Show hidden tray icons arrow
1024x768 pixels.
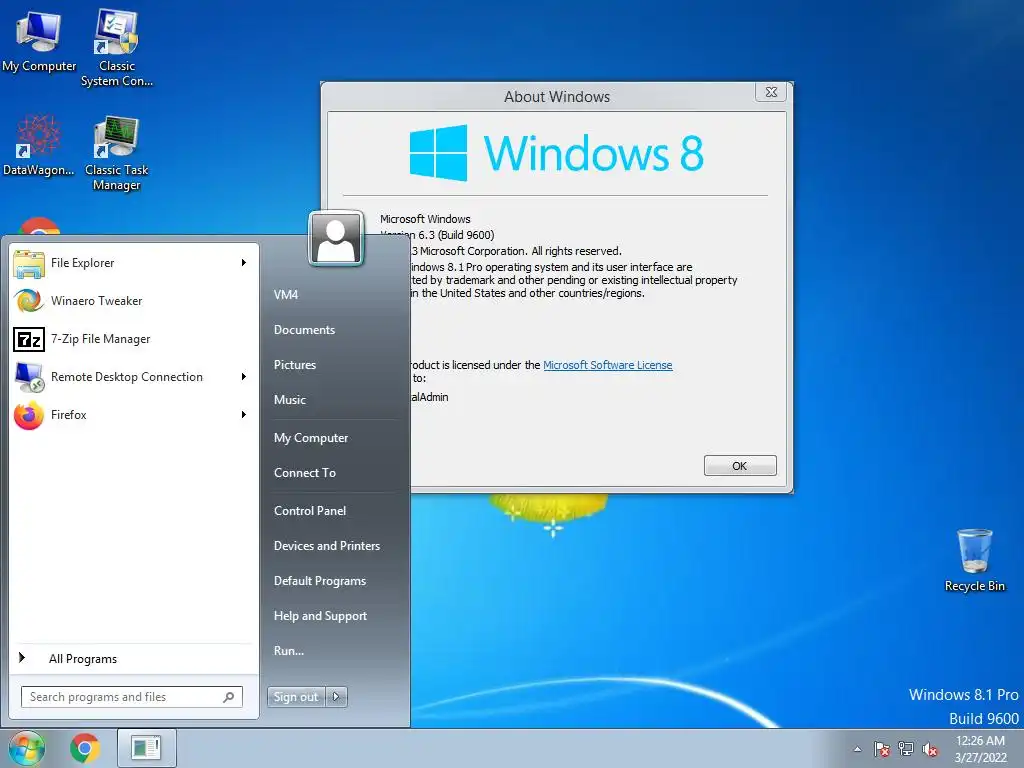(x=857, y=749)
